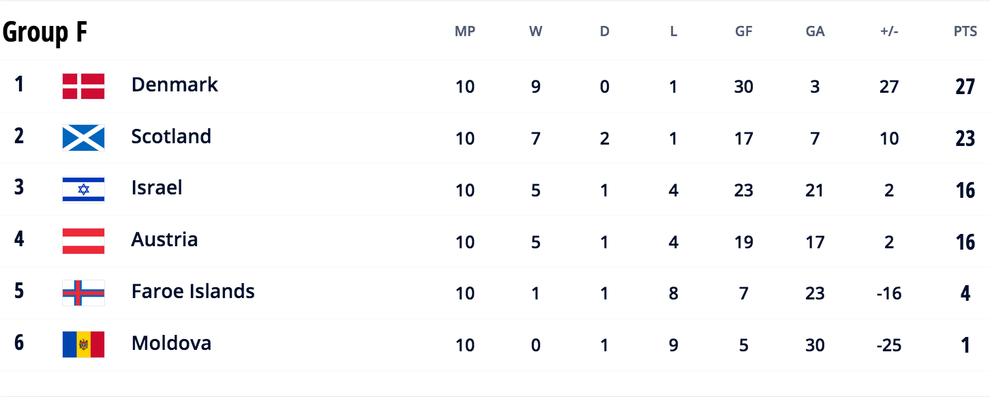
Task: Select the Israel flag icon
Action: point(83,189)
